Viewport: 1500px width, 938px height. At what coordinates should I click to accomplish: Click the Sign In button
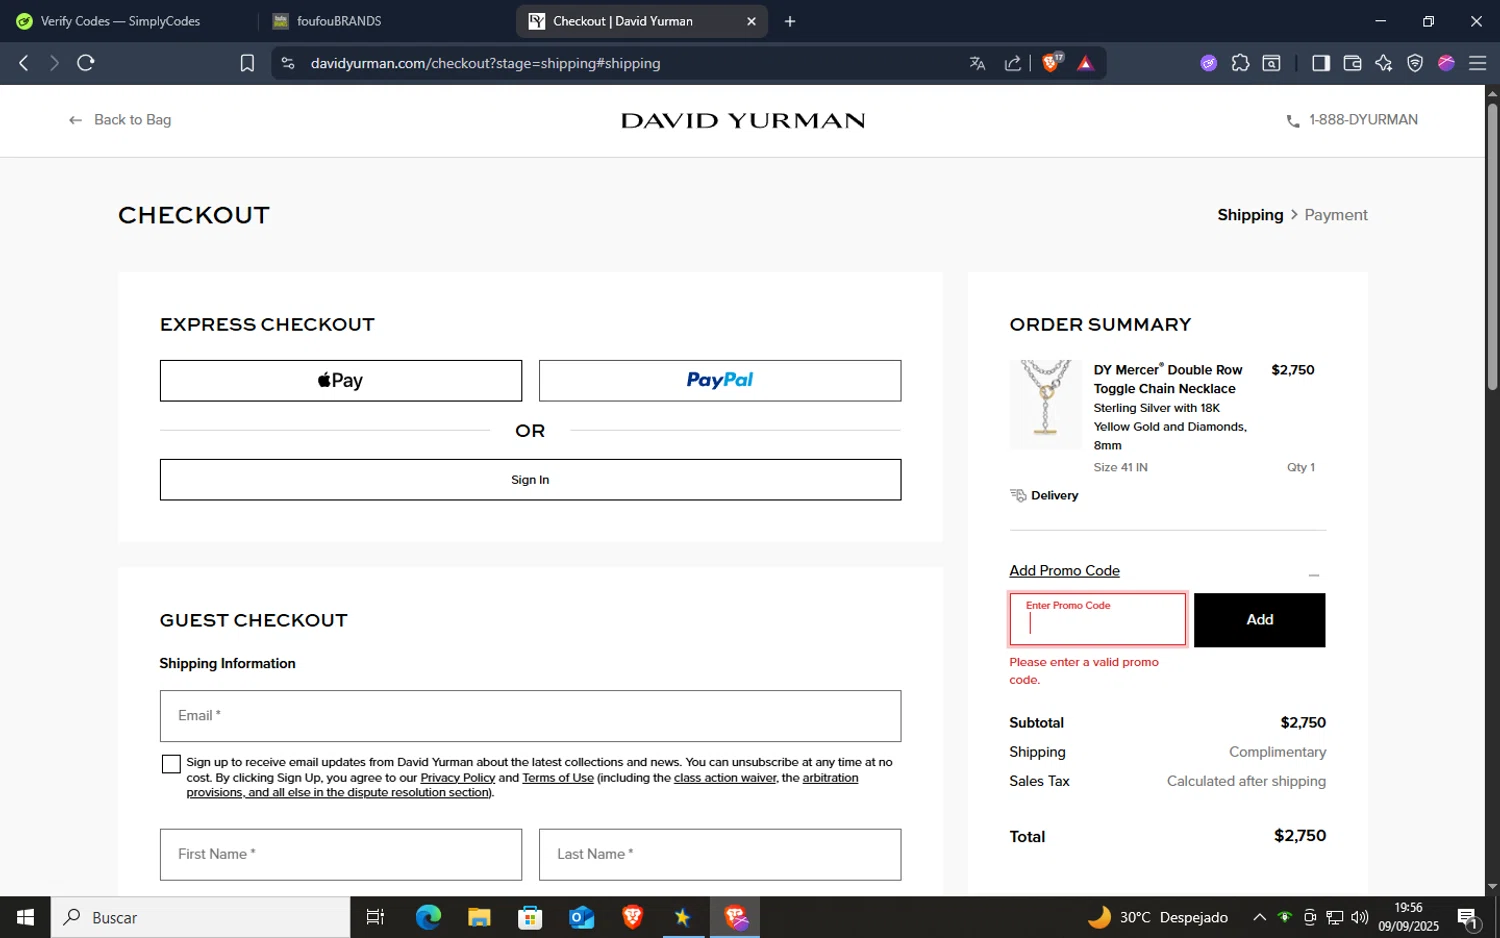tap(530, 480)
